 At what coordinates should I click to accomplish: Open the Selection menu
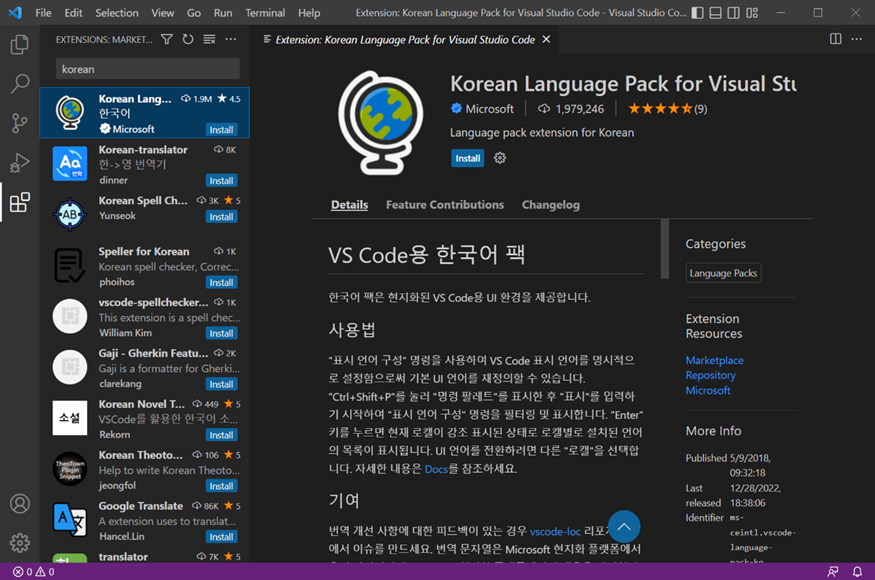click(117, 13)
